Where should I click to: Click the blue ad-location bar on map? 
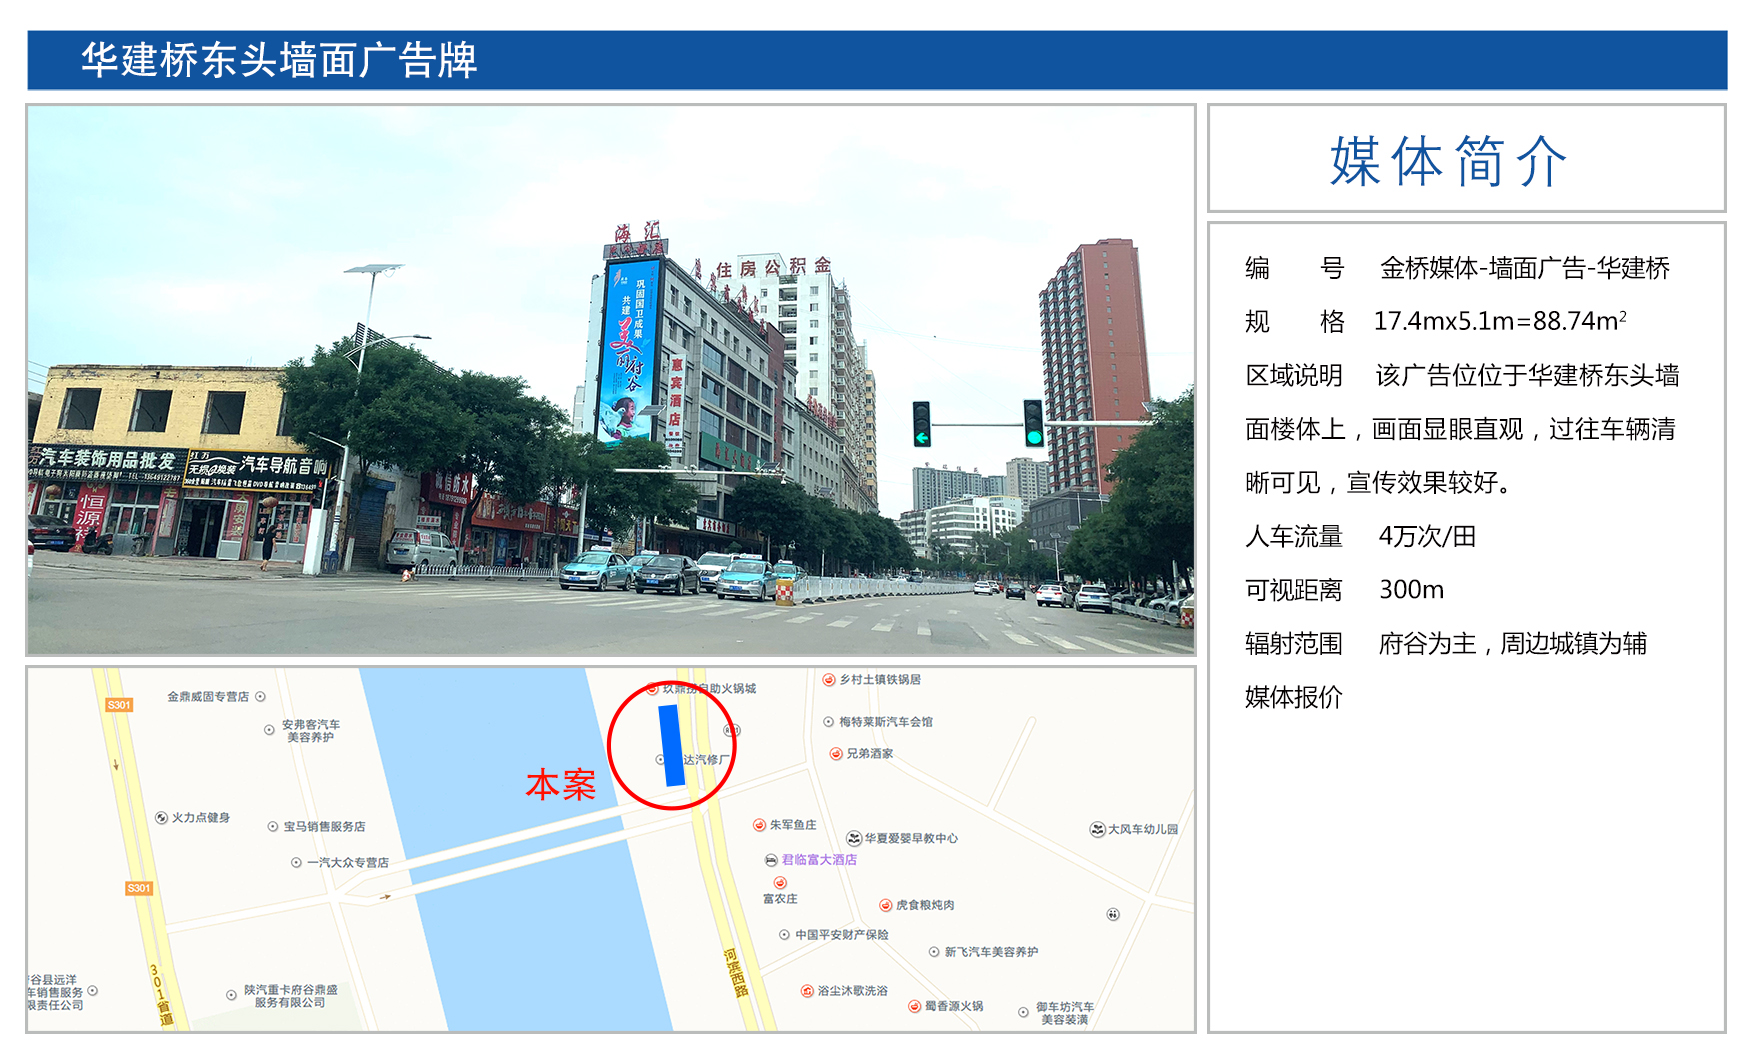pyautogui.click(x=671, y=745)
